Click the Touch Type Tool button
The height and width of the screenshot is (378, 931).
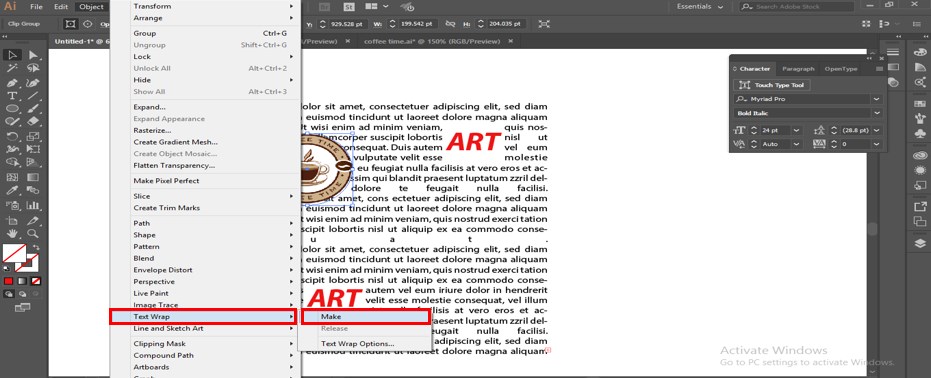coord(772,85)
